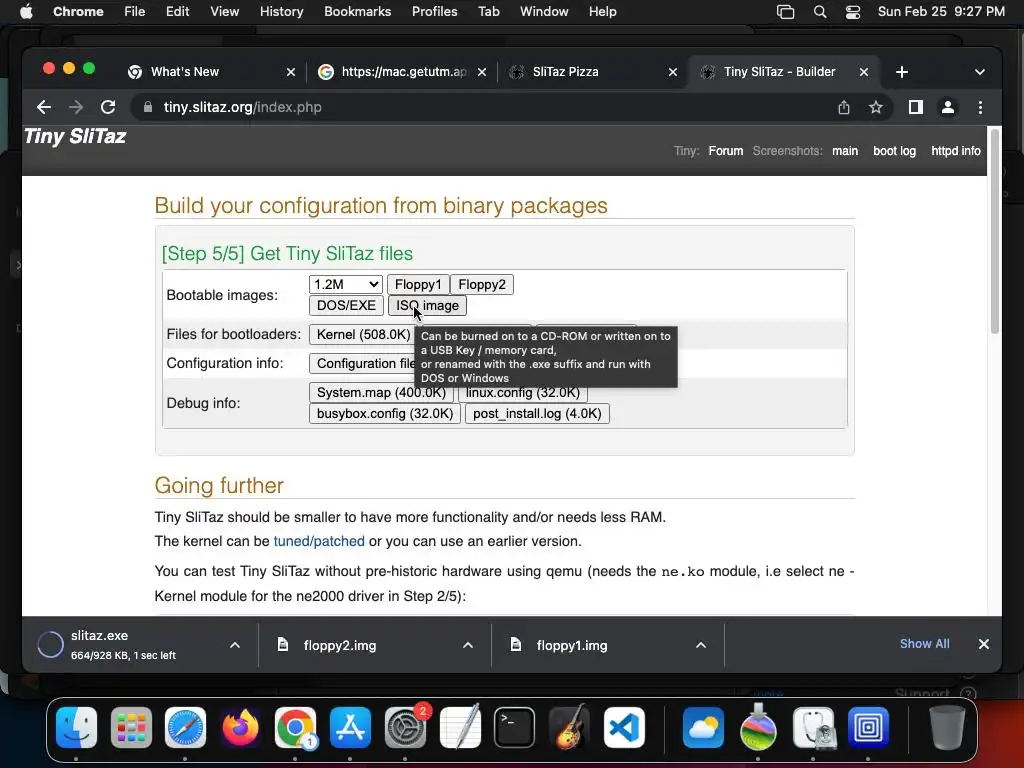This screenshot has width=1024, height=768.
Task: Open the Chrome profile icon
Action: click(x=948, y=107)
